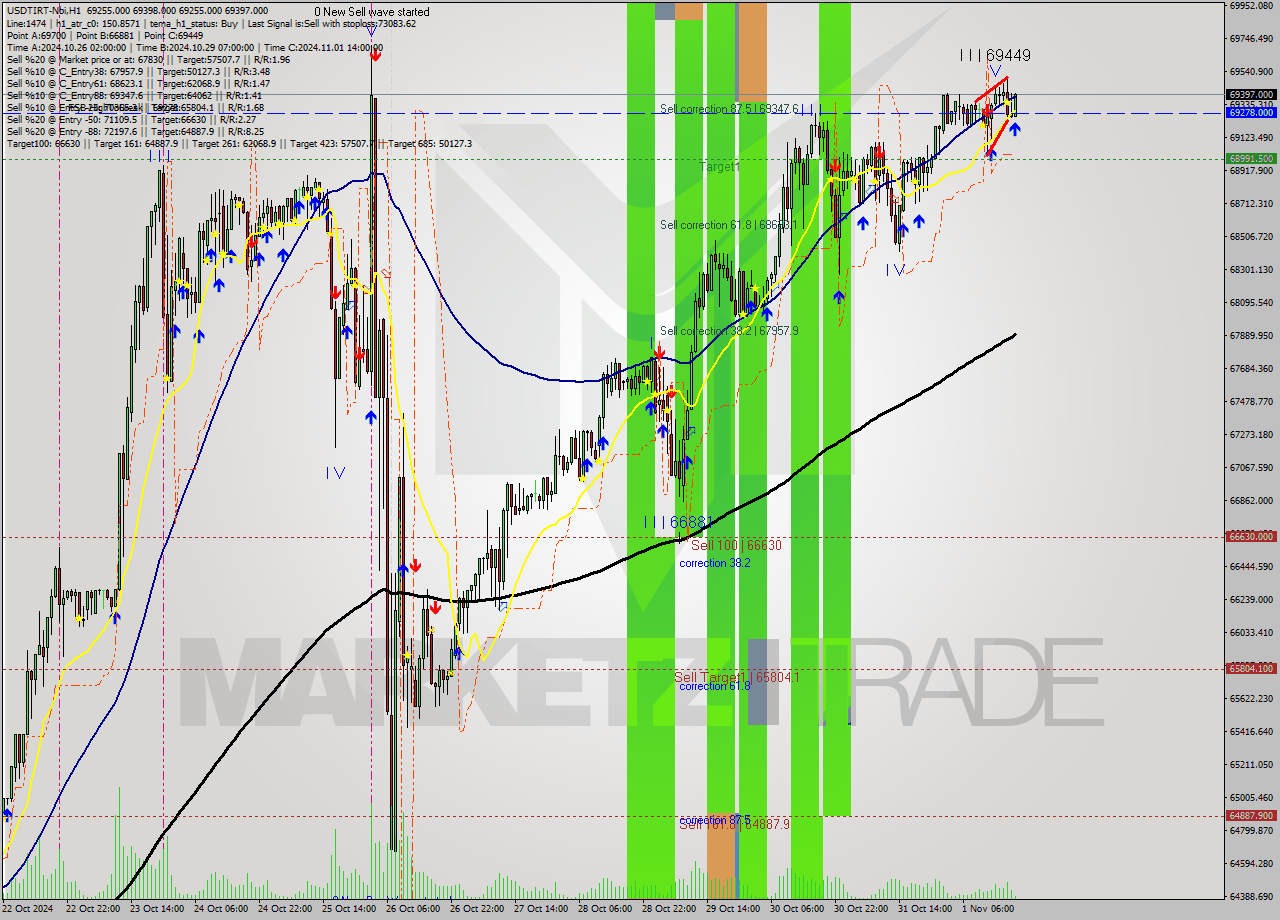The width and height of the screenshot is (1280, 920).
Task: Click the 'Target1' label in the green zone
Action: [x=719, y=167]
